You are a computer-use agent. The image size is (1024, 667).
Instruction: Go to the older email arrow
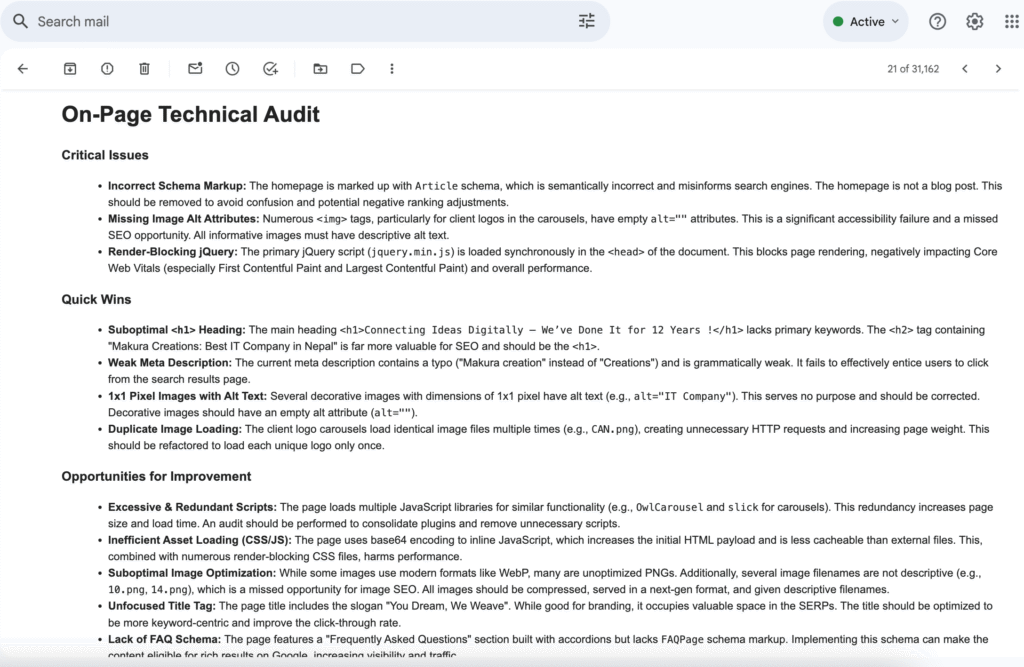(x=998, y=69)
